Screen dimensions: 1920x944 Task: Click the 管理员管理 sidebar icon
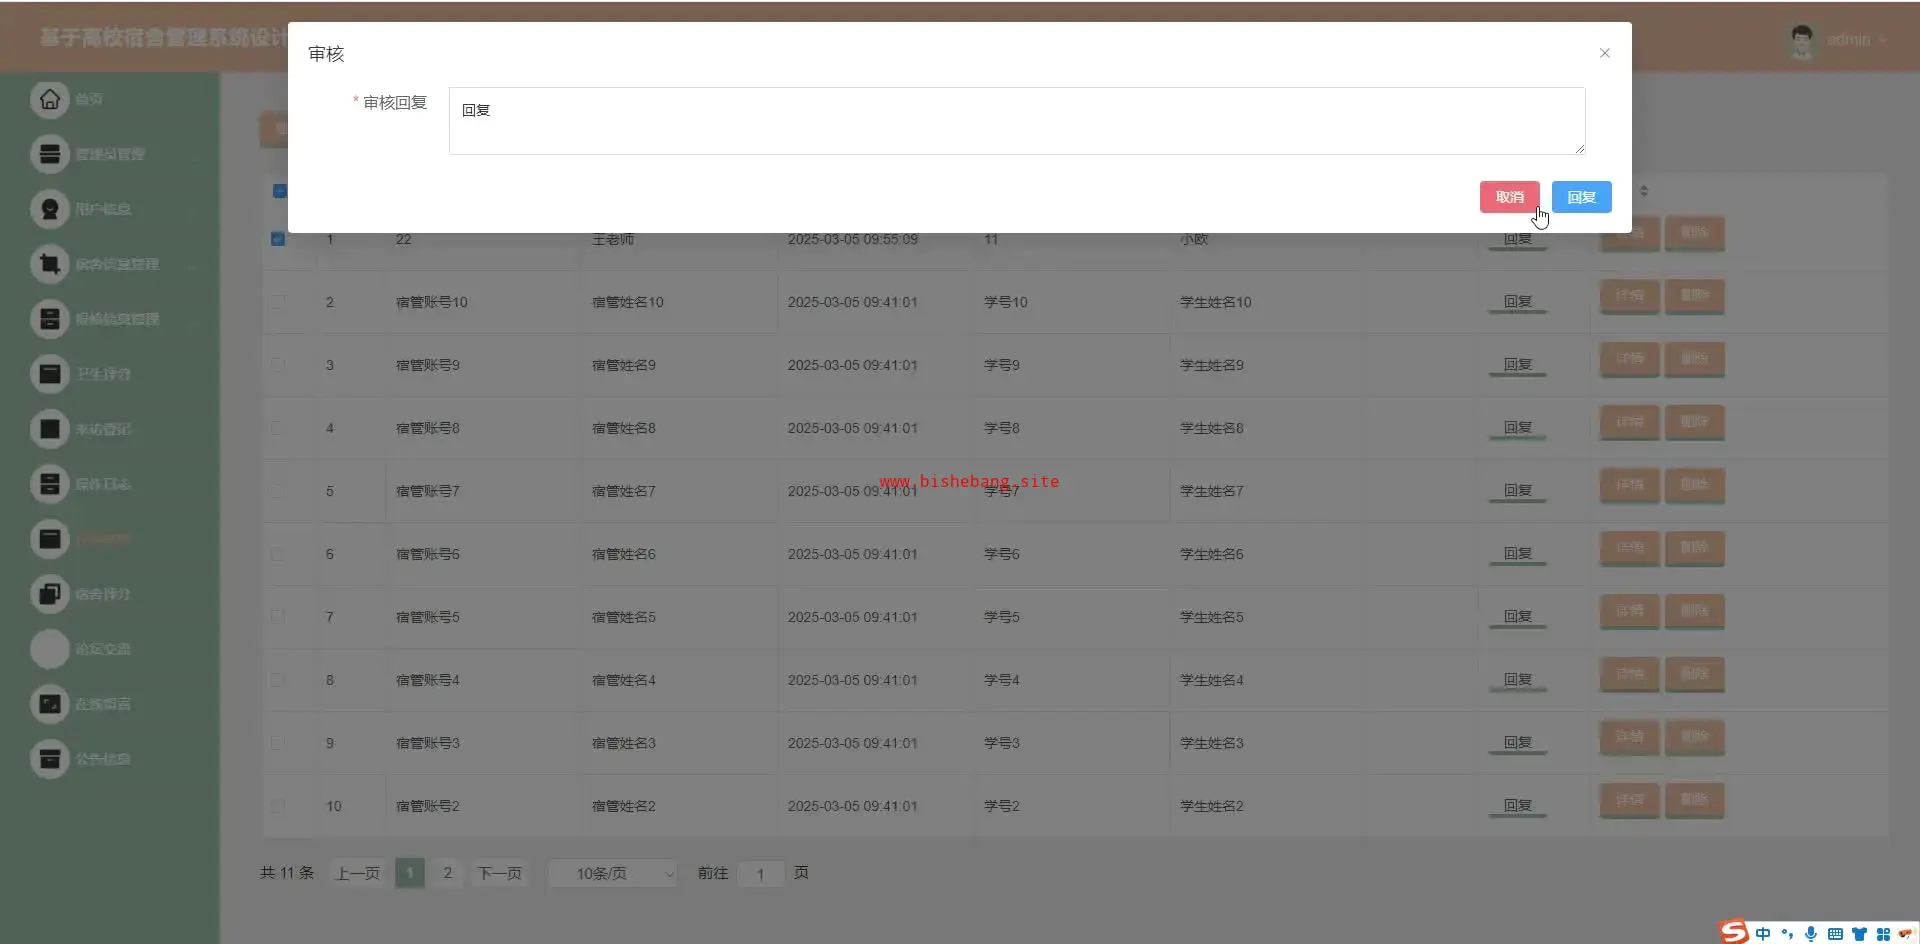click(x=50, y=154)
